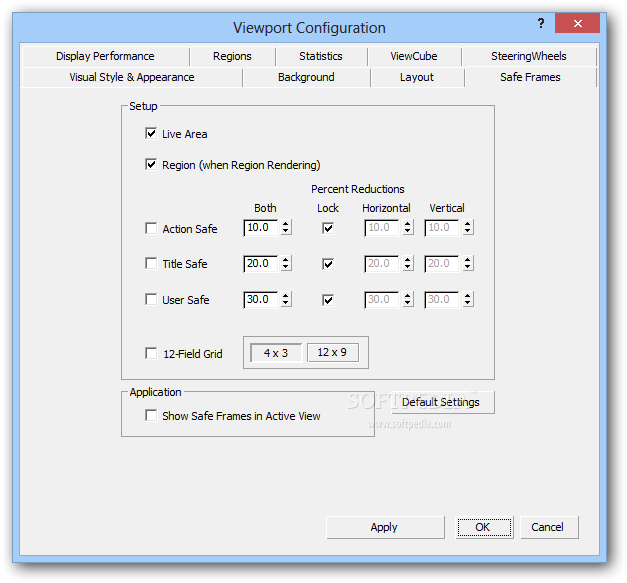Image resolution: width=627 pixels, height=583 pixels.
Task: Click the Action Safe Both value field
Action: 261,228
